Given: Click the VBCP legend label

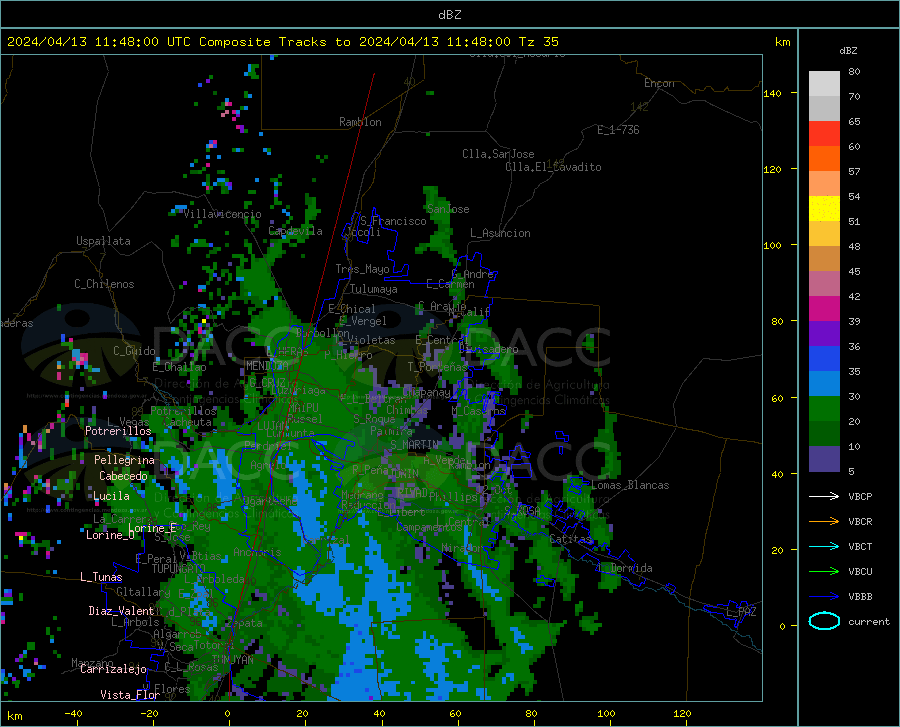Looking at the screenshot, I should tap(860, 496).
